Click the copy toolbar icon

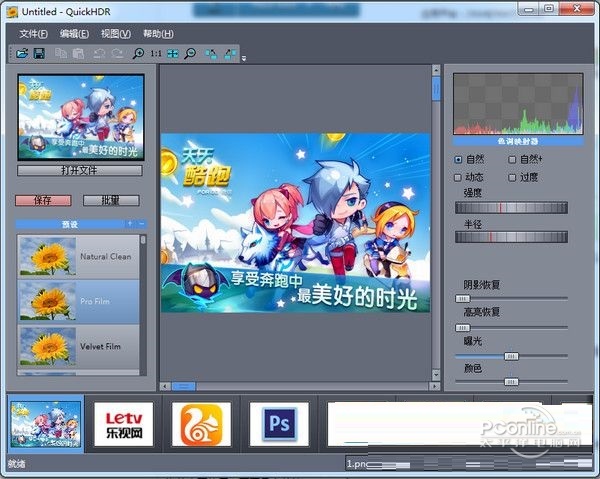[60, 54]
